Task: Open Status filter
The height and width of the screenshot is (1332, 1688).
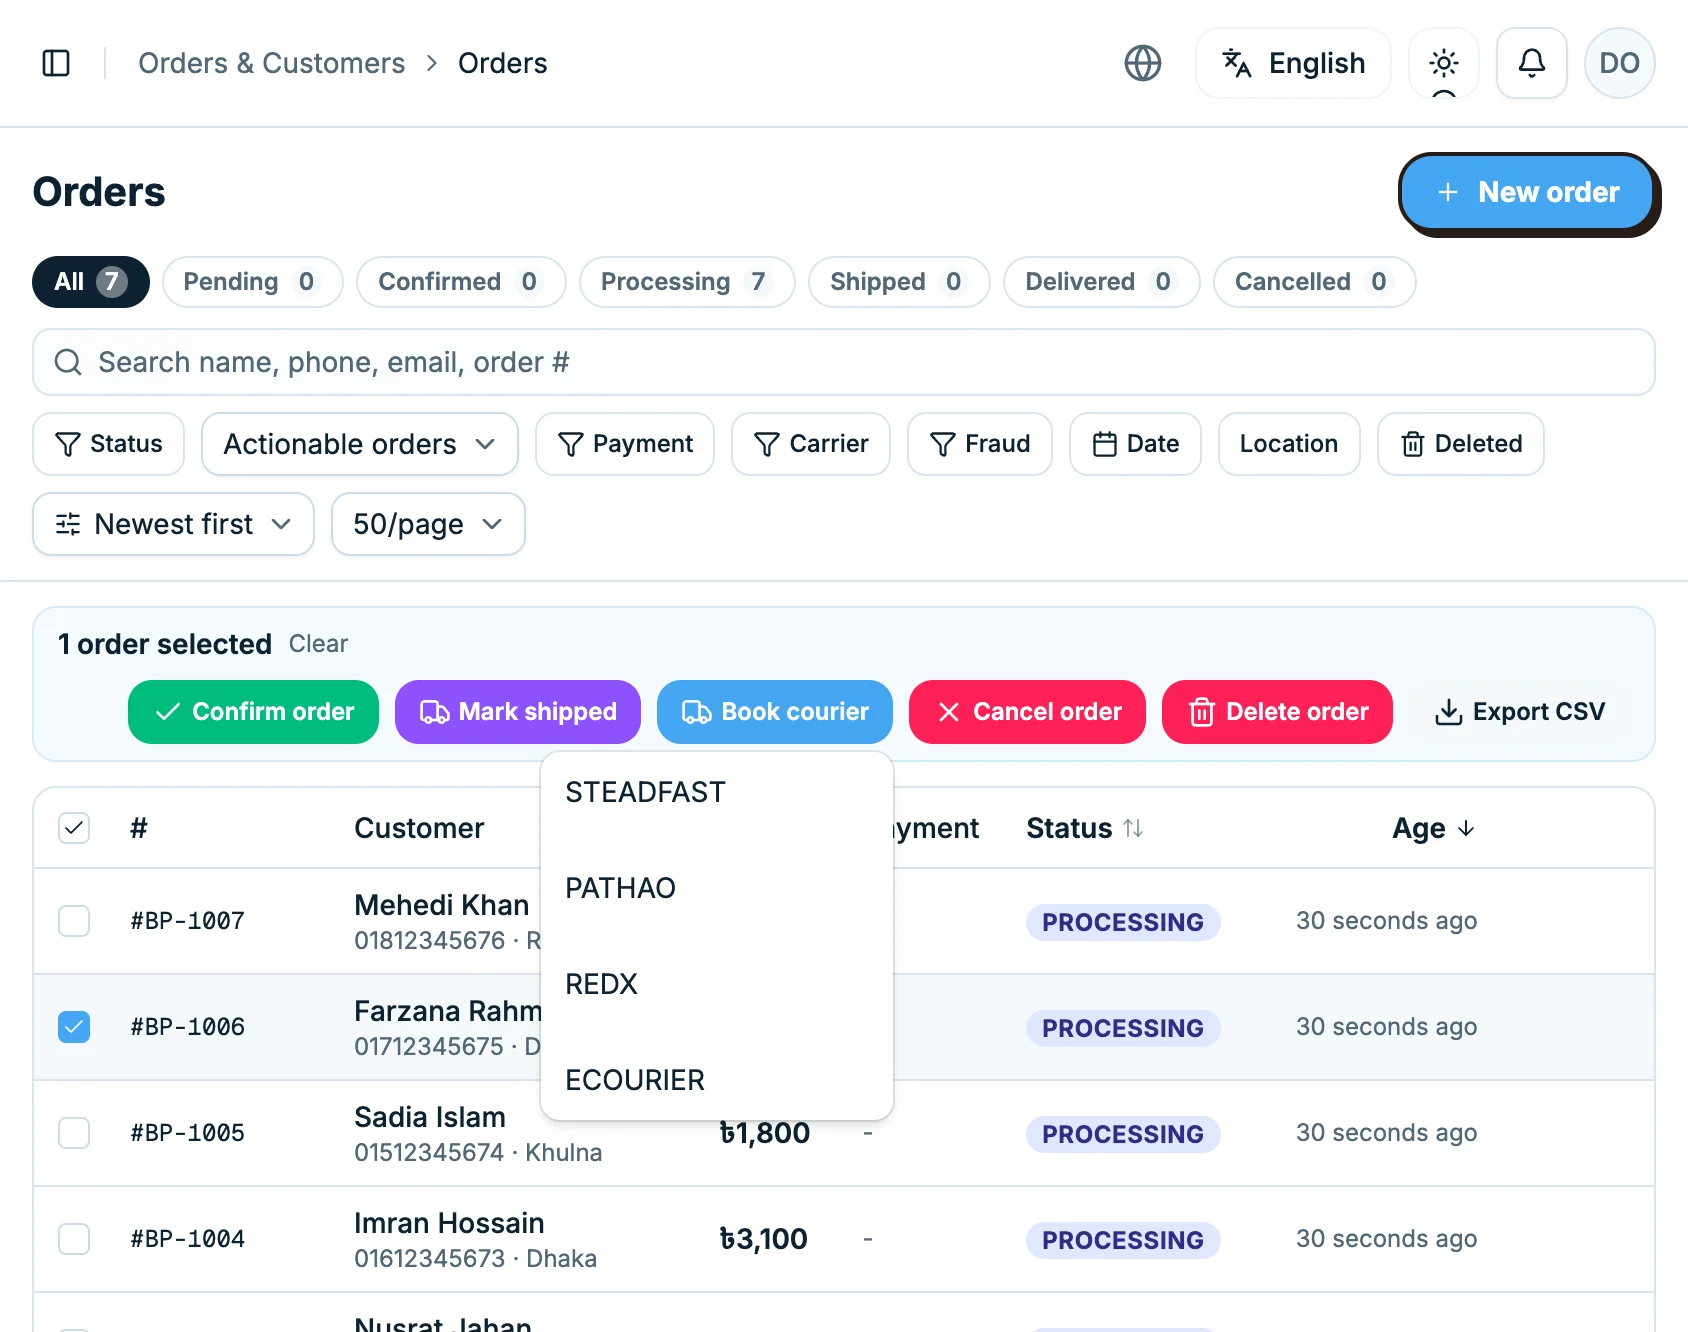Action: 108,444
